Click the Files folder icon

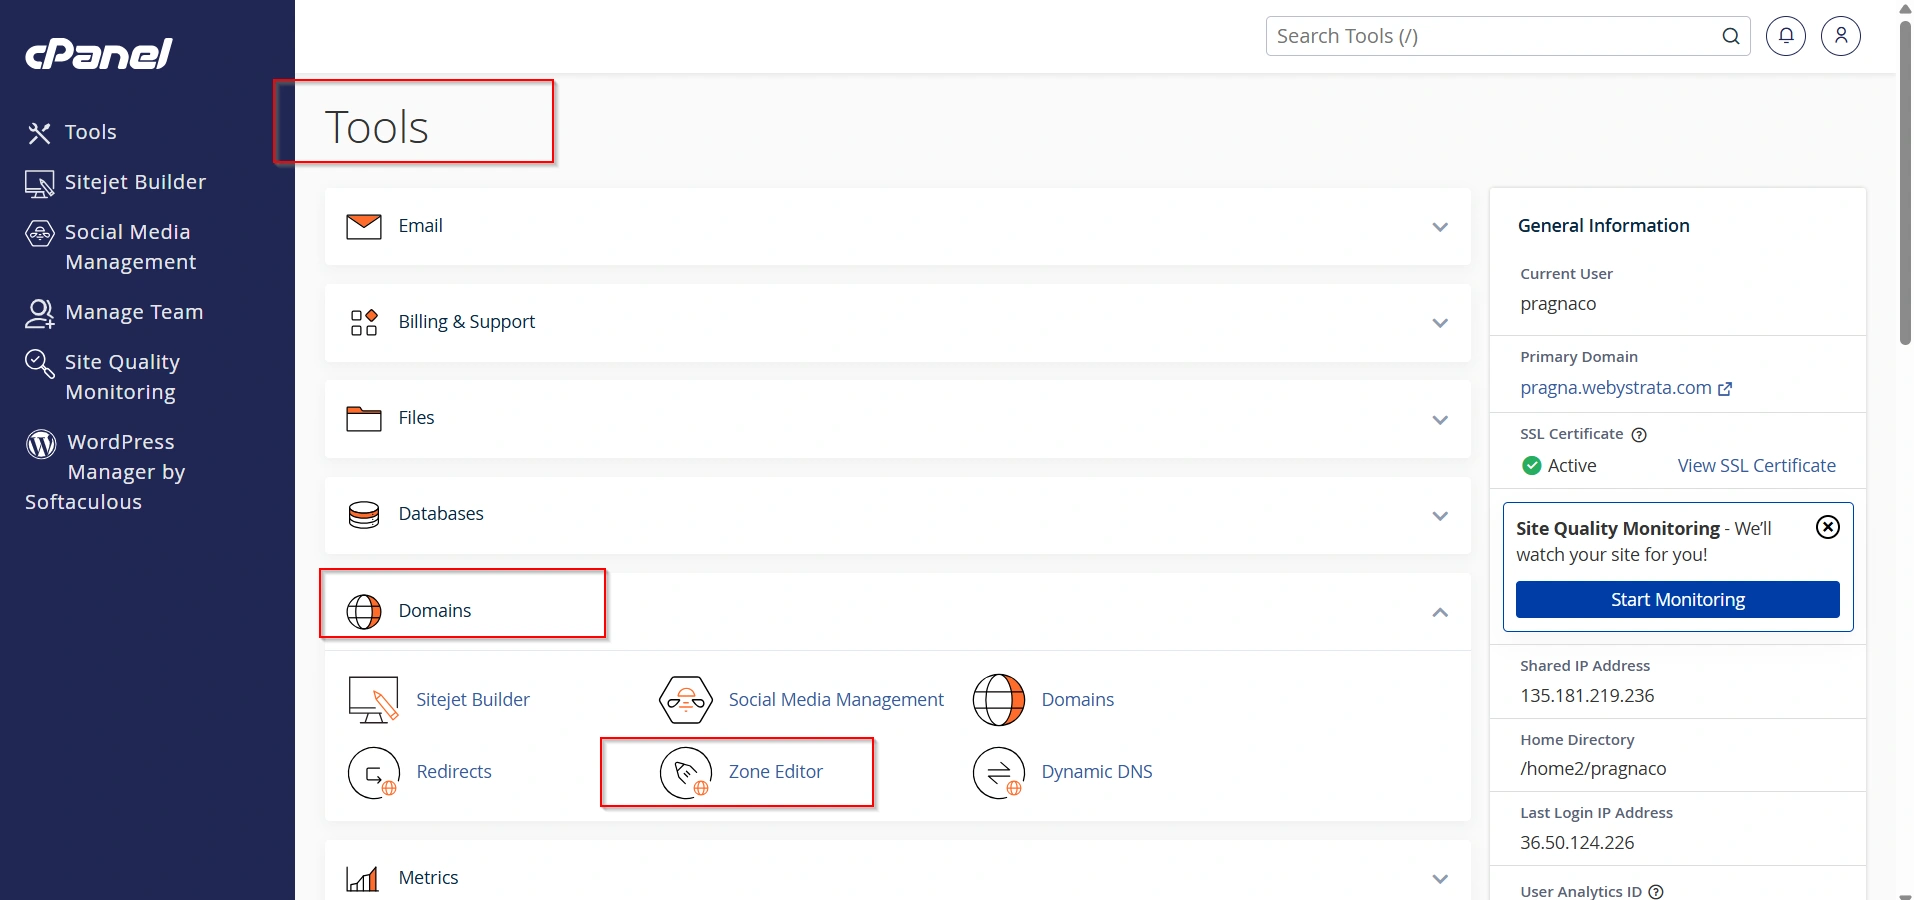tap(364, 418)
